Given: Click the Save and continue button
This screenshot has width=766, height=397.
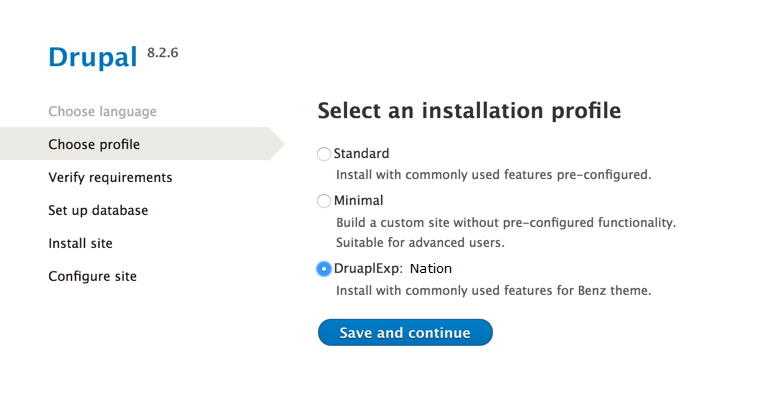Looking at the screenshot, I should point(405,333).
